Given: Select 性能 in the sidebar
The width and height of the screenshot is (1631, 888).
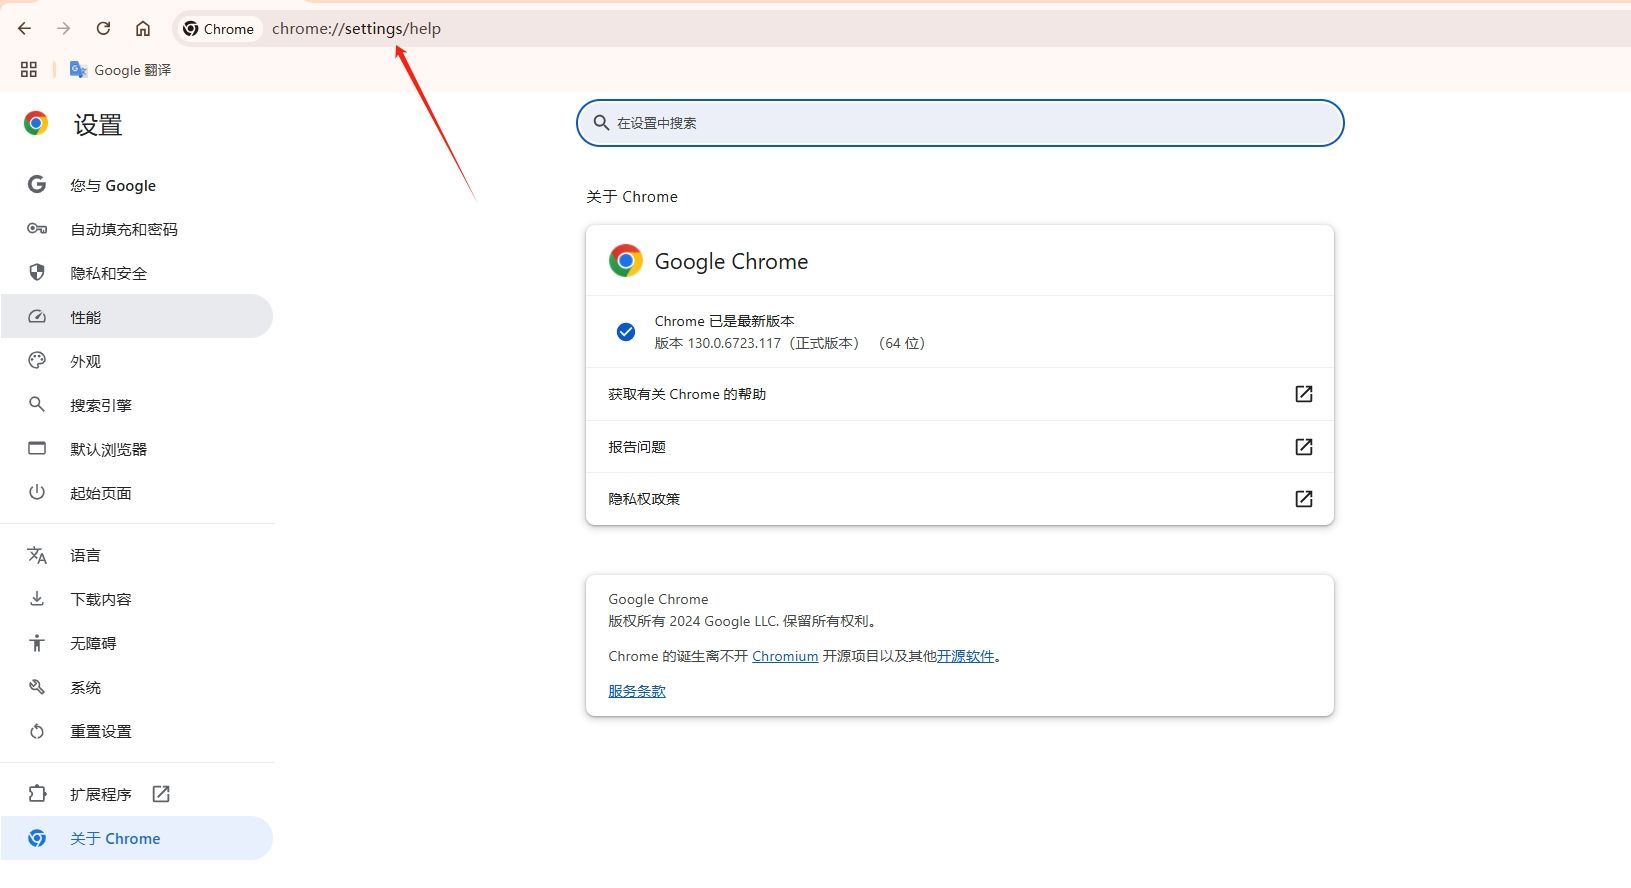Looking at the screenshot, I should coord(137,317).
